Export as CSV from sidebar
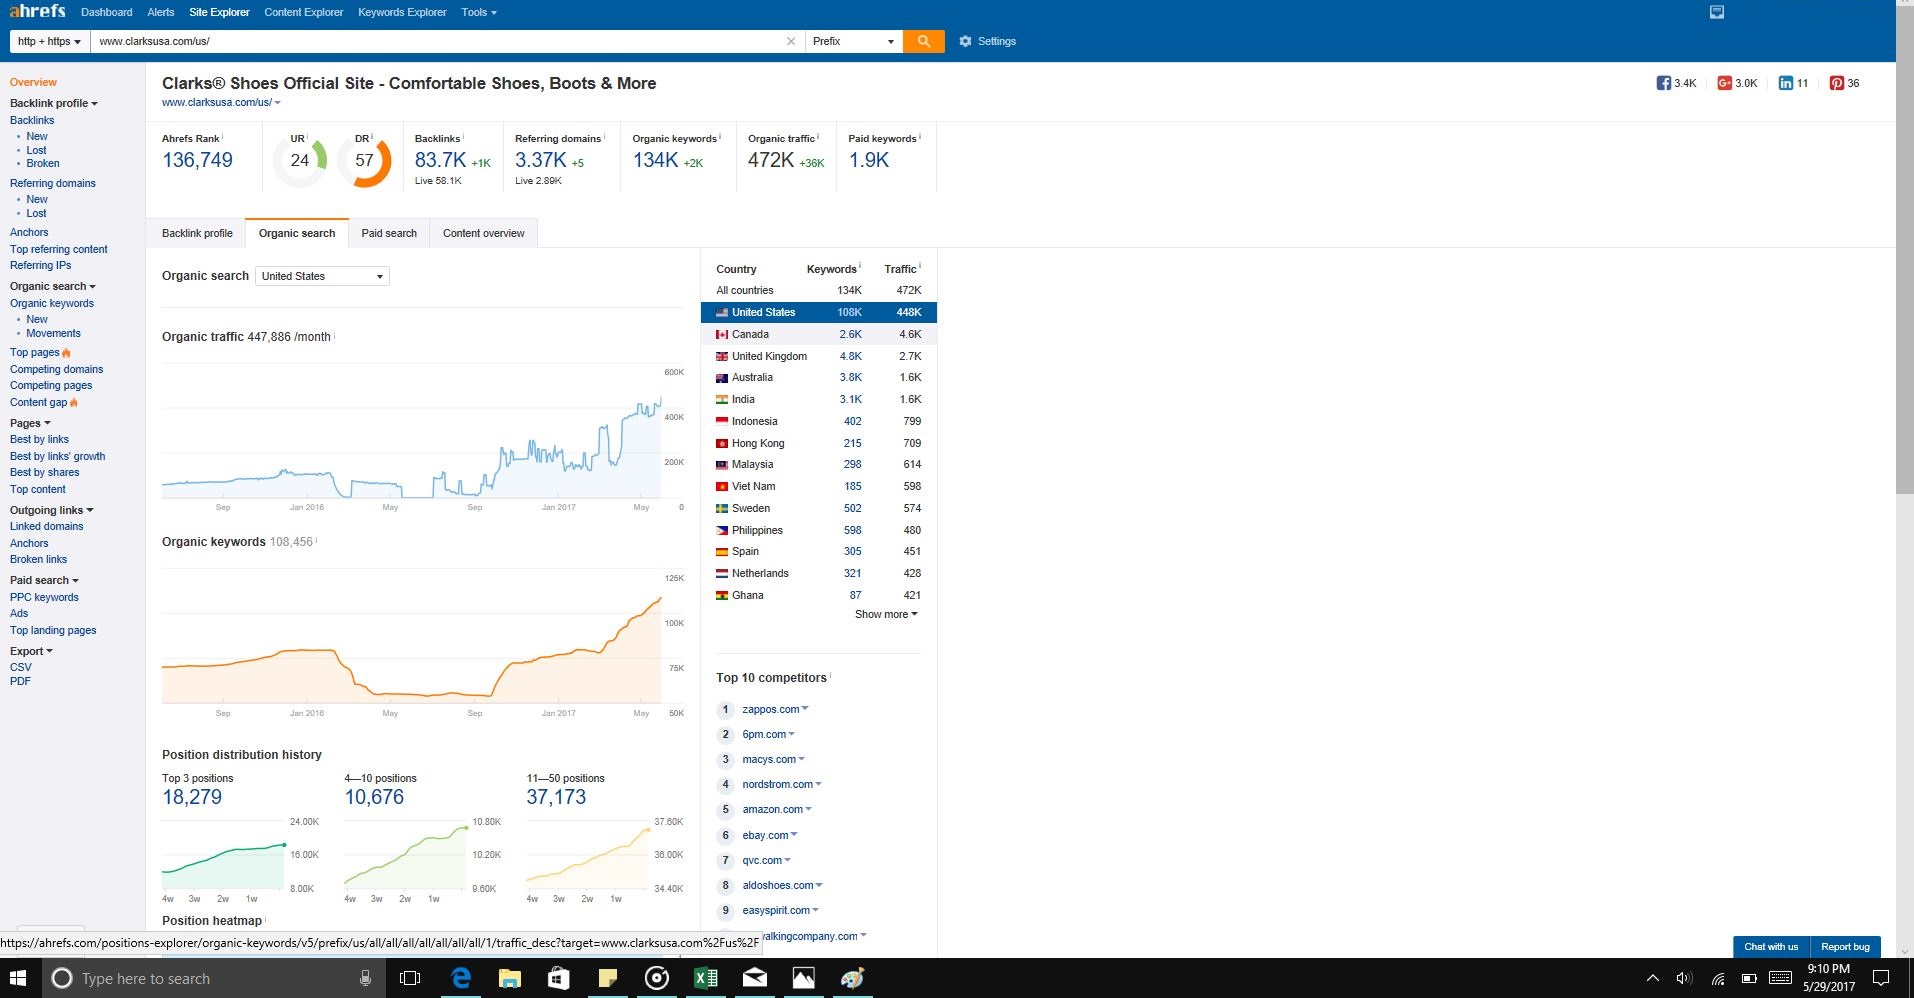This screenshot has width=1914, height=998. (x=21, y=667)
